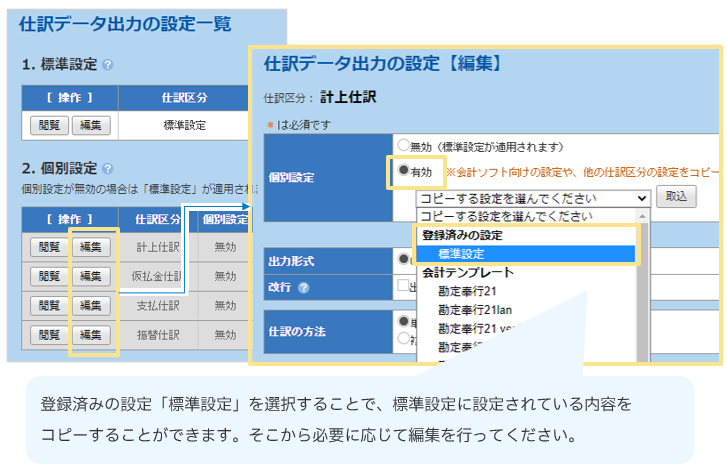Click help icon beside 改行 label
This screenshot has width=726, height=472.
click(x=303, y=288)
